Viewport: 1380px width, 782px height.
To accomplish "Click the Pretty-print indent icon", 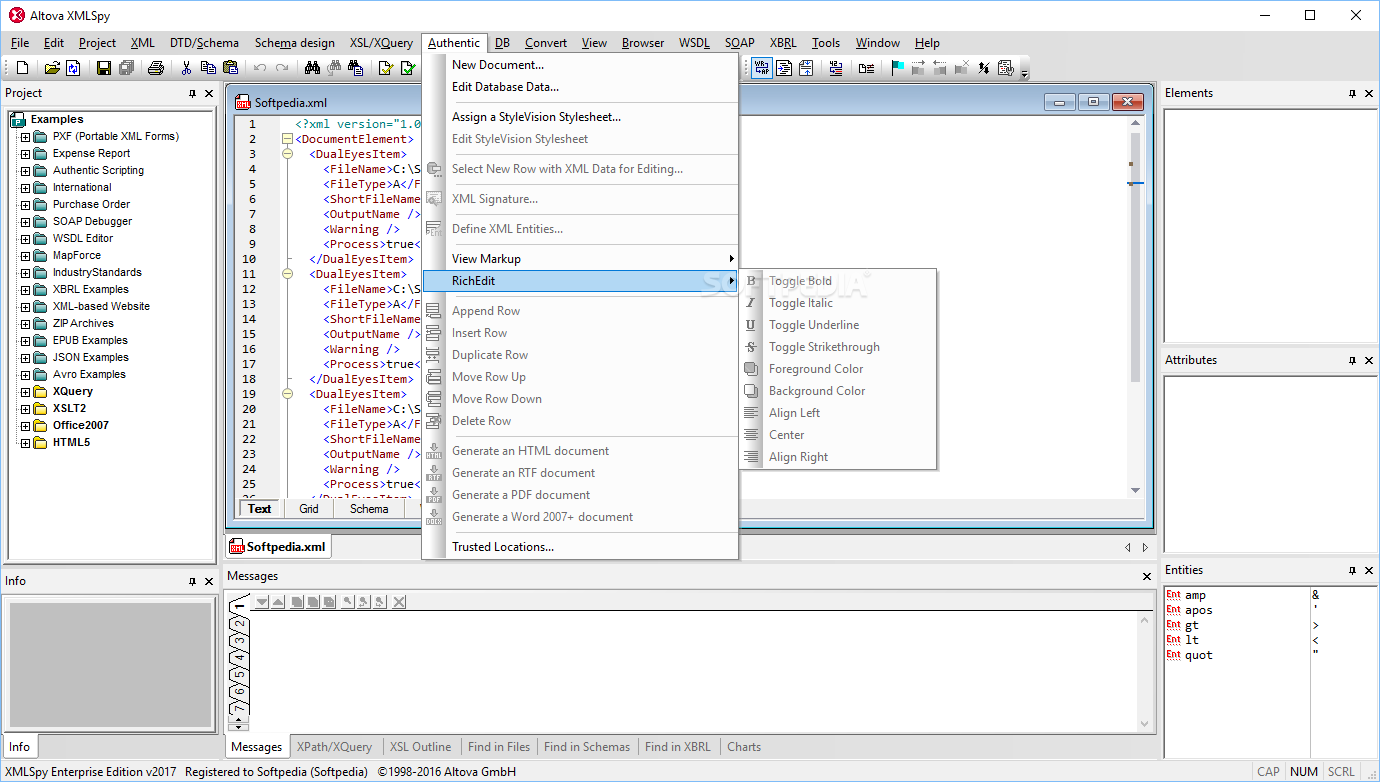I will coord(784,68).
